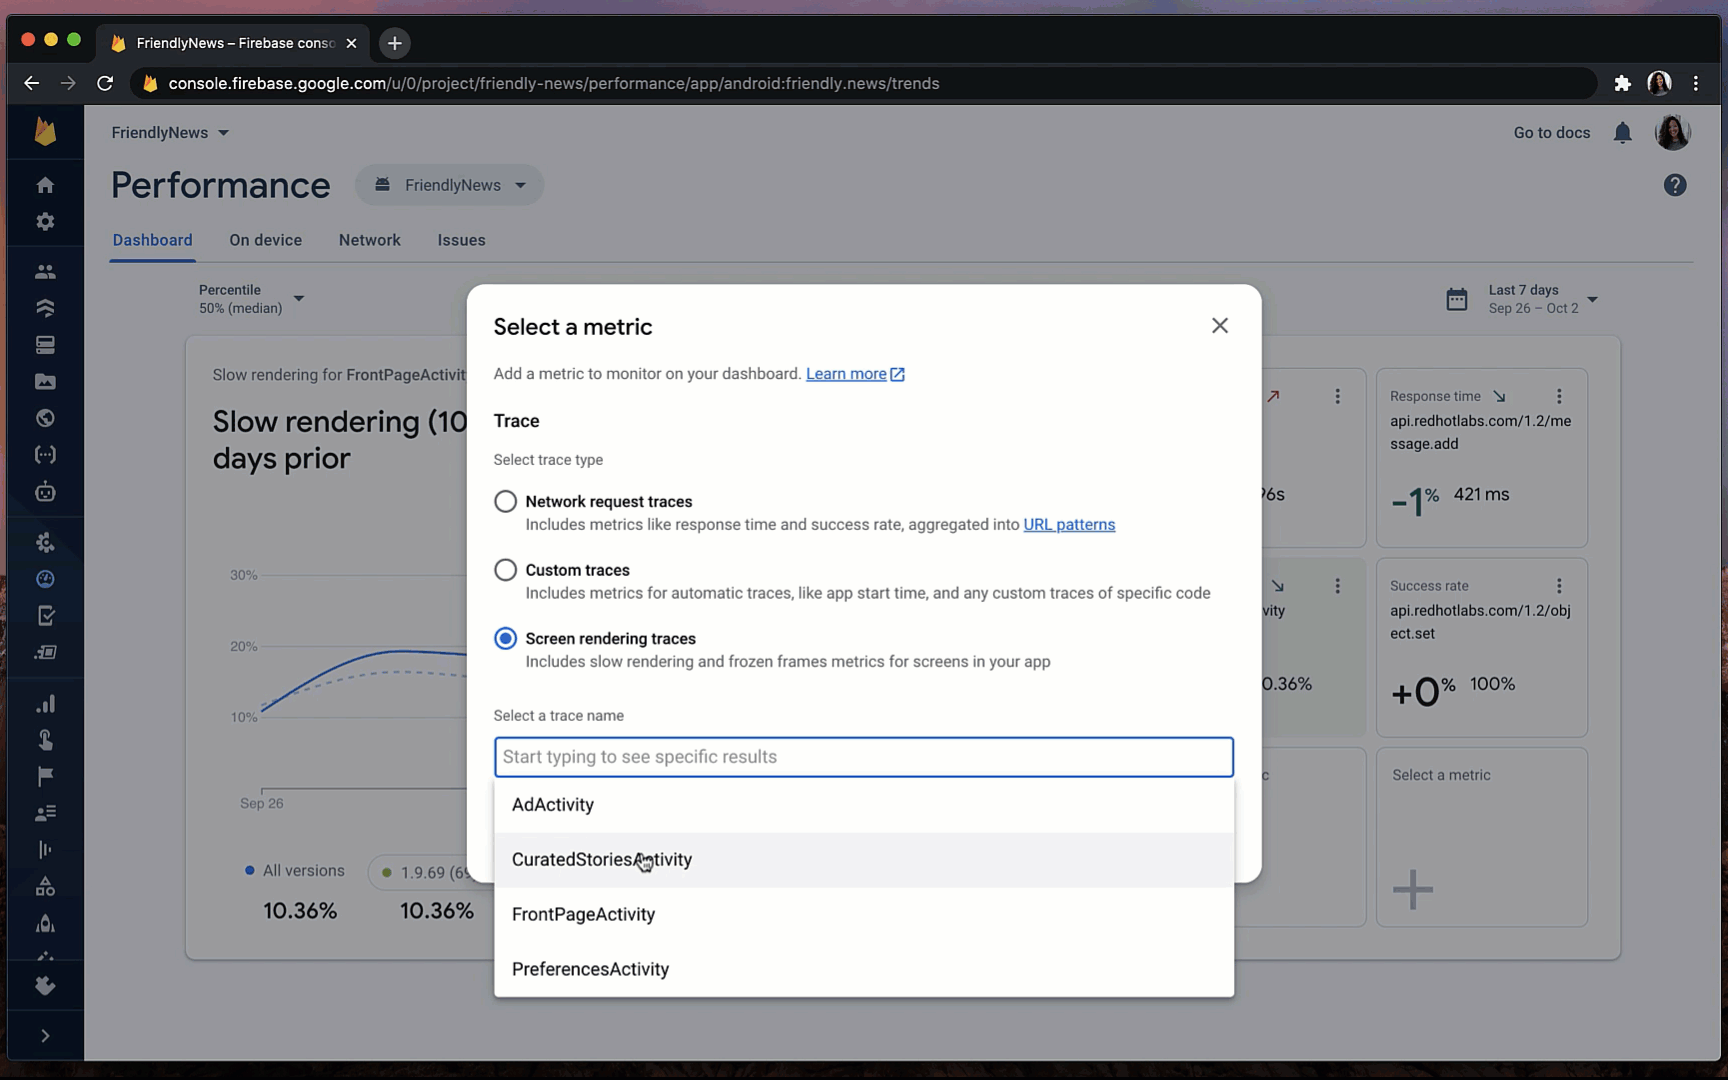
Task: Open more options on Response time card
Action: point(1558,396)
